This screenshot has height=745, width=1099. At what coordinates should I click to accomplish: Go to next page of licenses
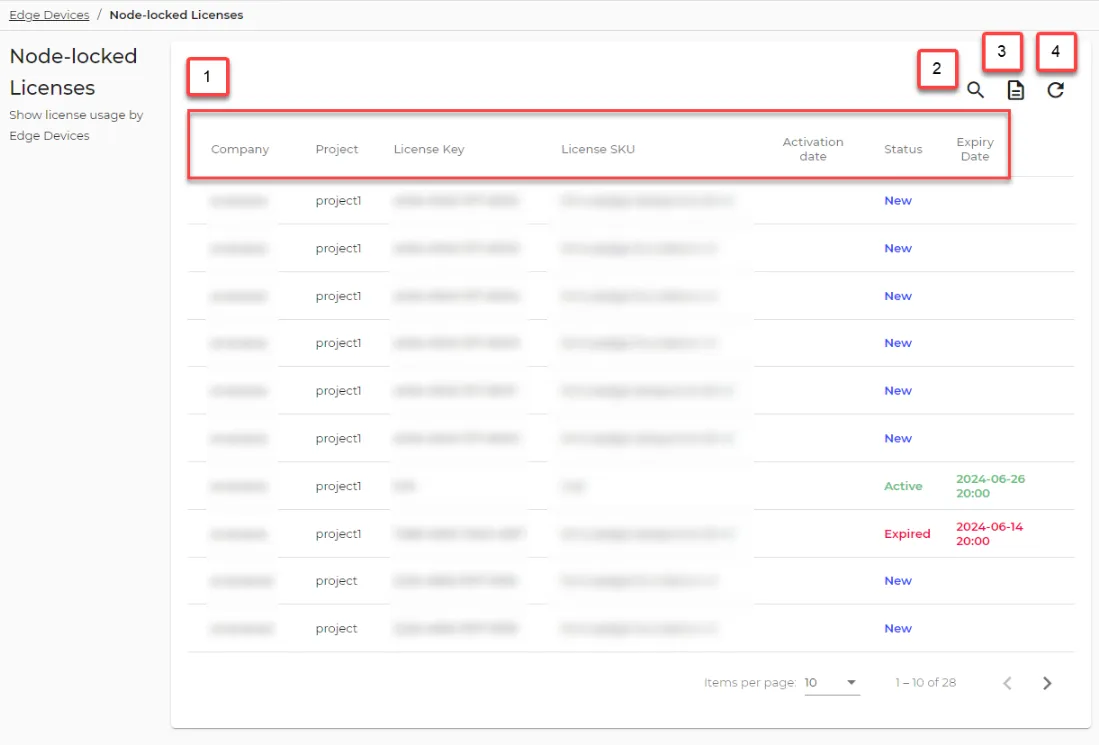(1046, 683)
